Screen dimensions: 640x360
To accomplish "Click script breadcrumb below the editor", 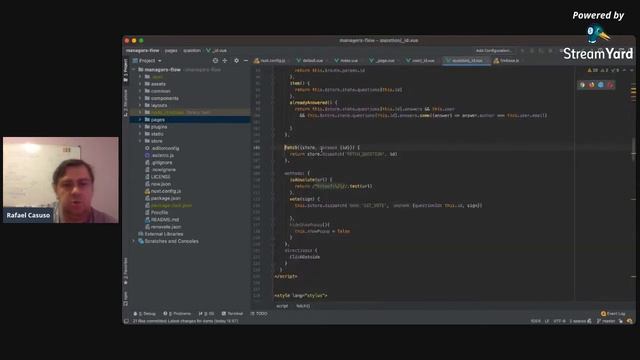I will click(282, 306).
